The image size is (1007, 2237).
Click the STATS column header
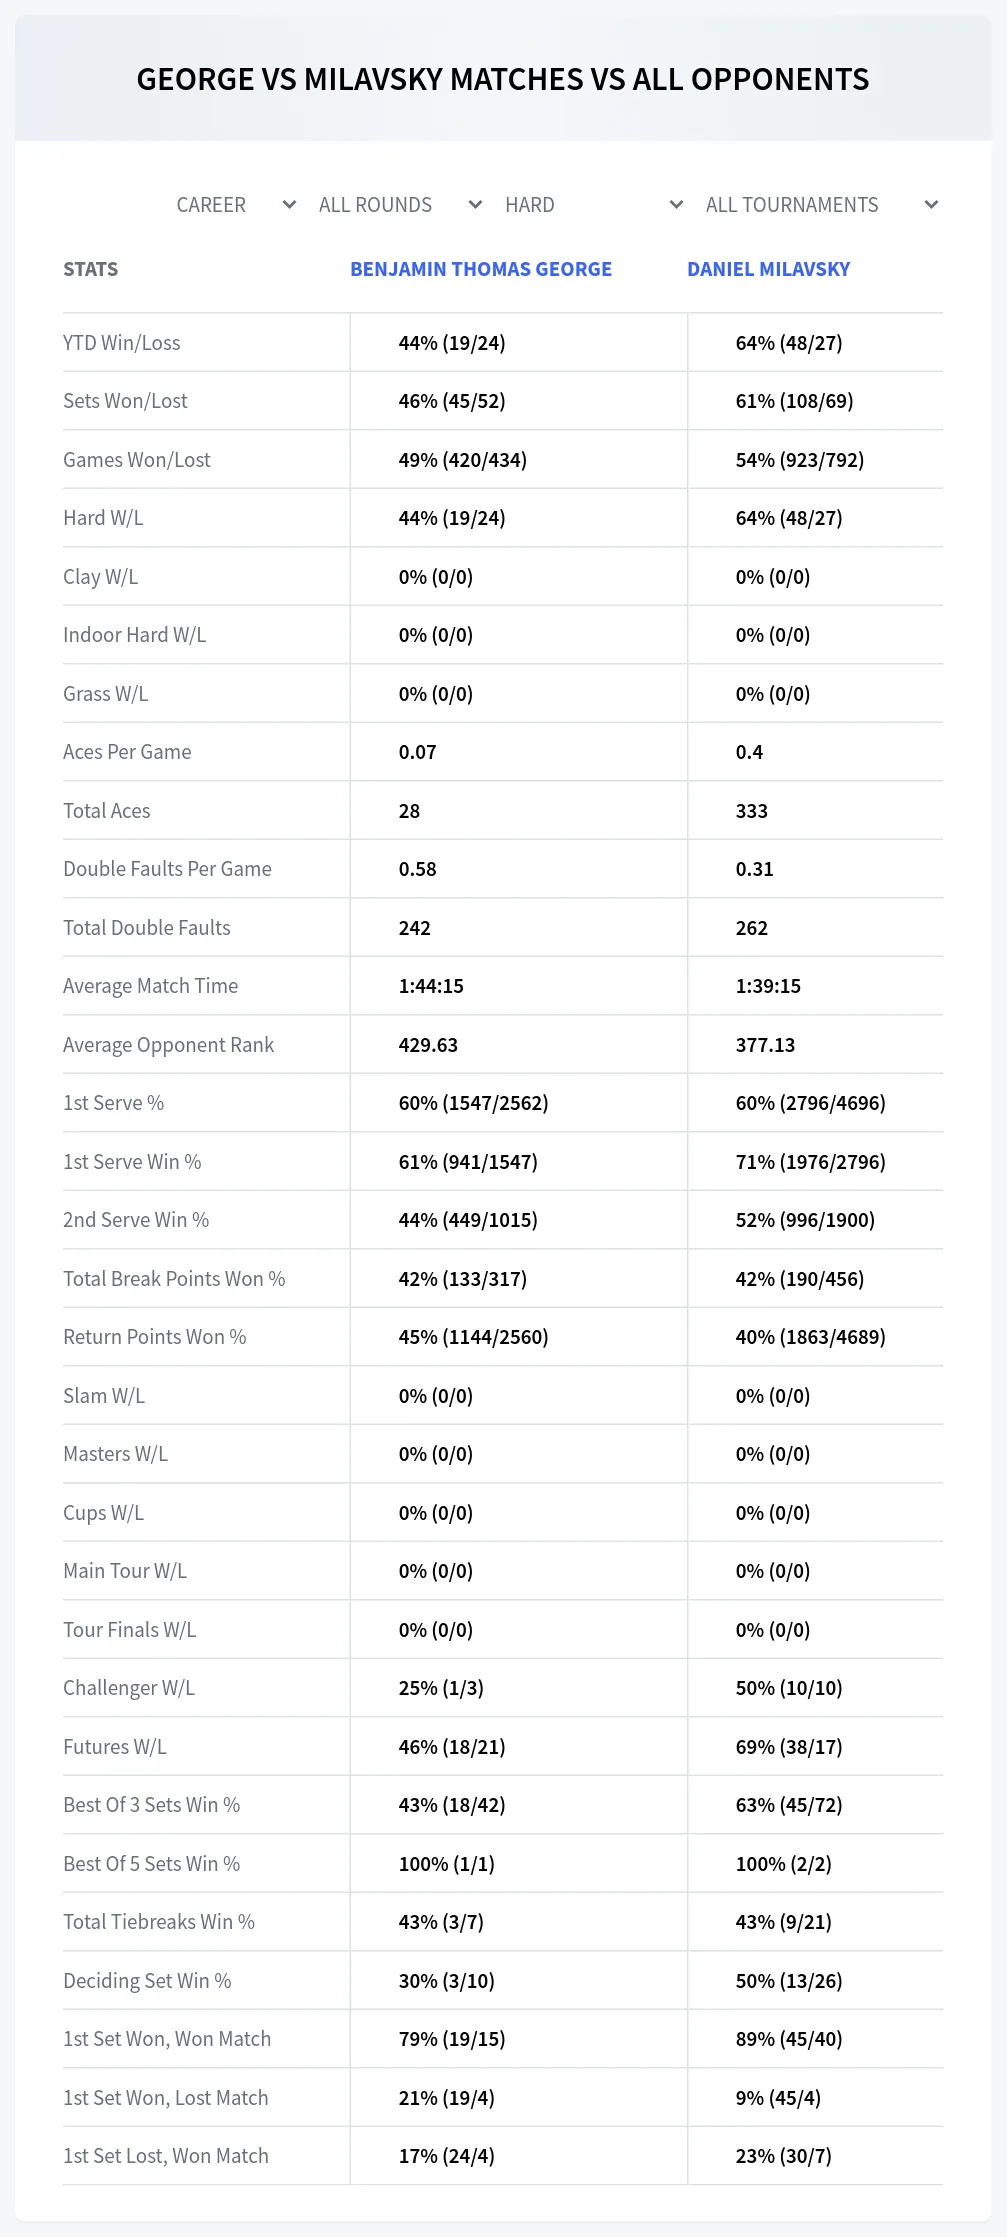[91, 269]
